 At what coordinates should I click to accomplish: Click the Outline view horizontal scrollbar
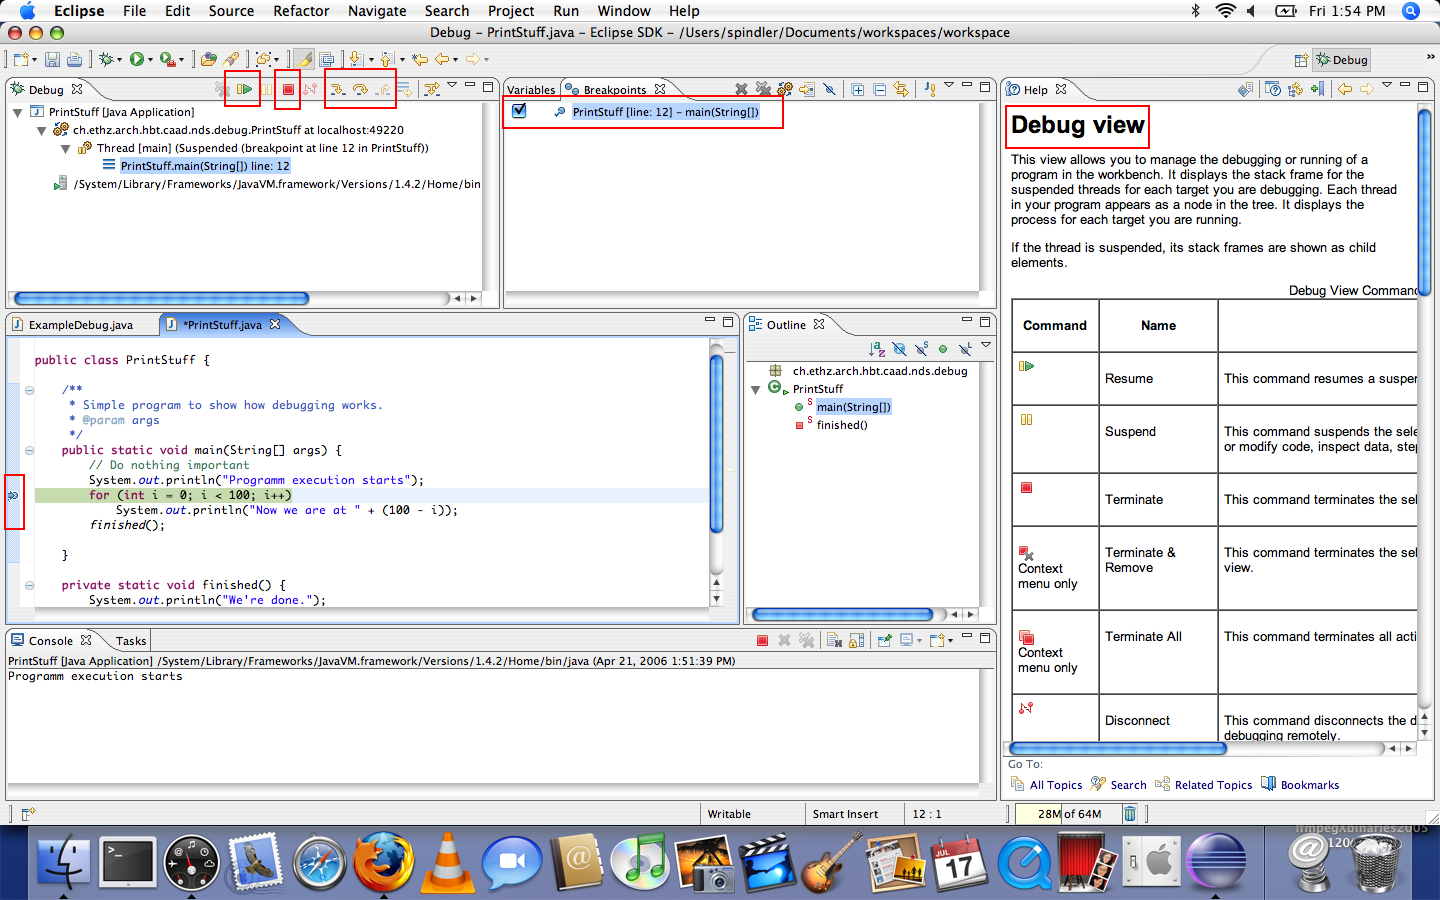click(x=842, y=614)
